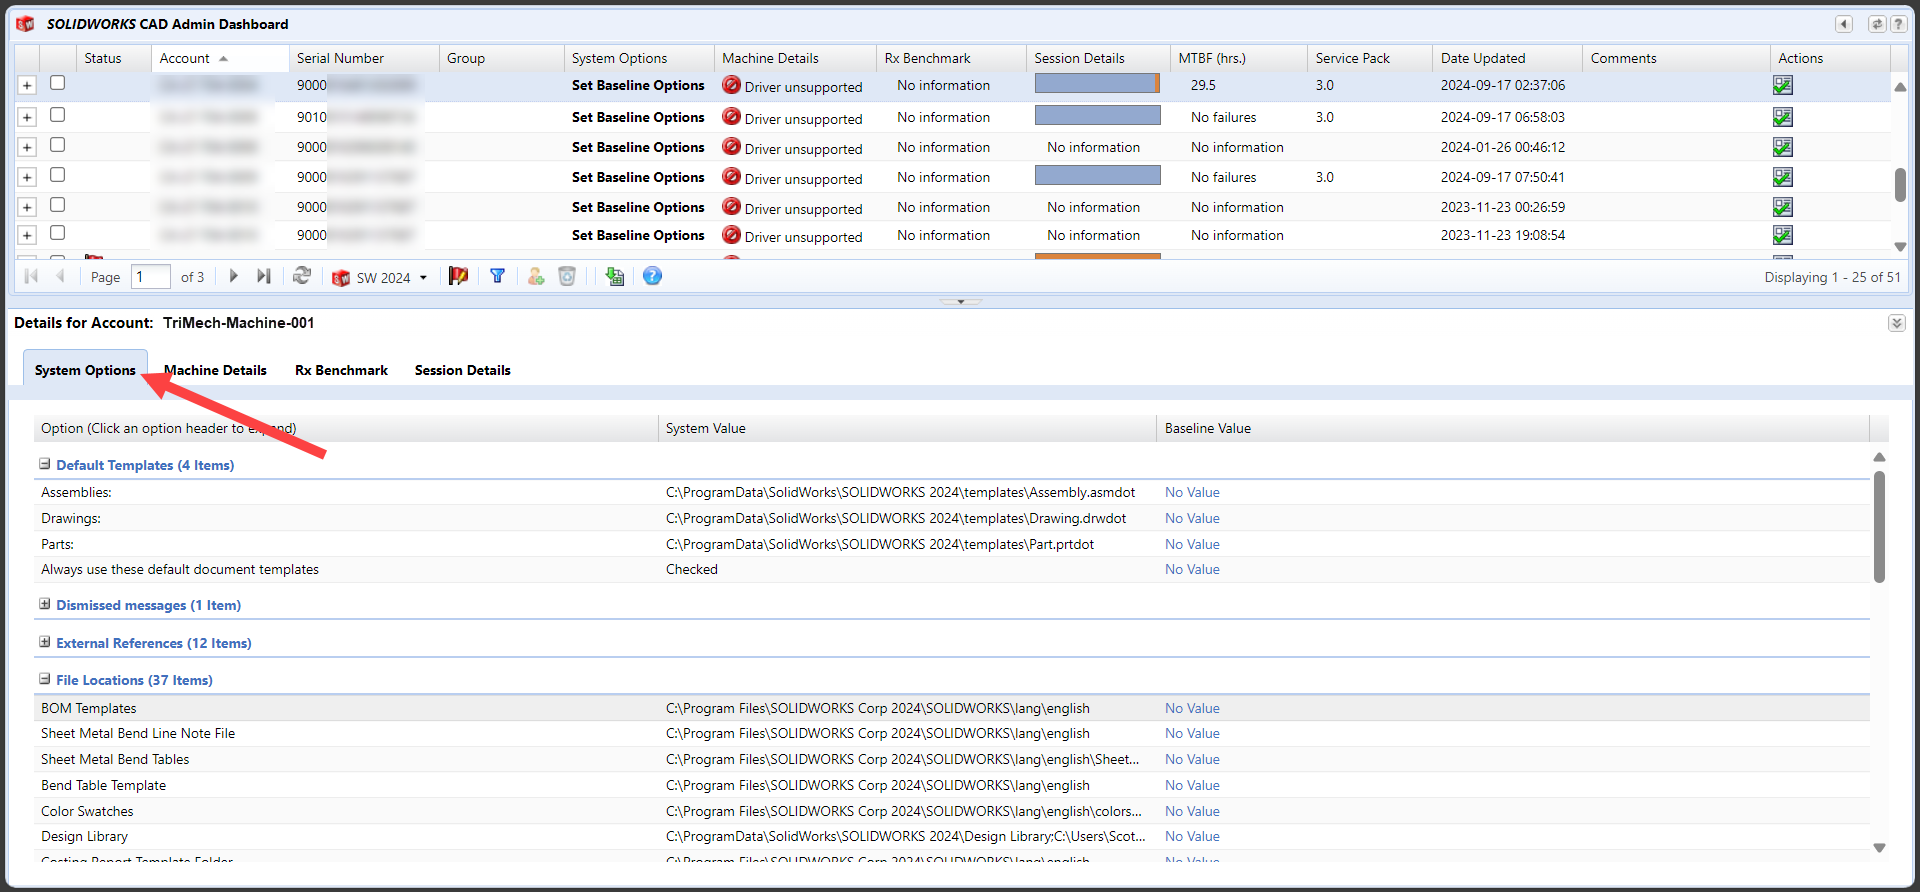Sort by the Date Updated column header
The width and height of the screenshot is (1920, 892).
[x=1507, y=58]
